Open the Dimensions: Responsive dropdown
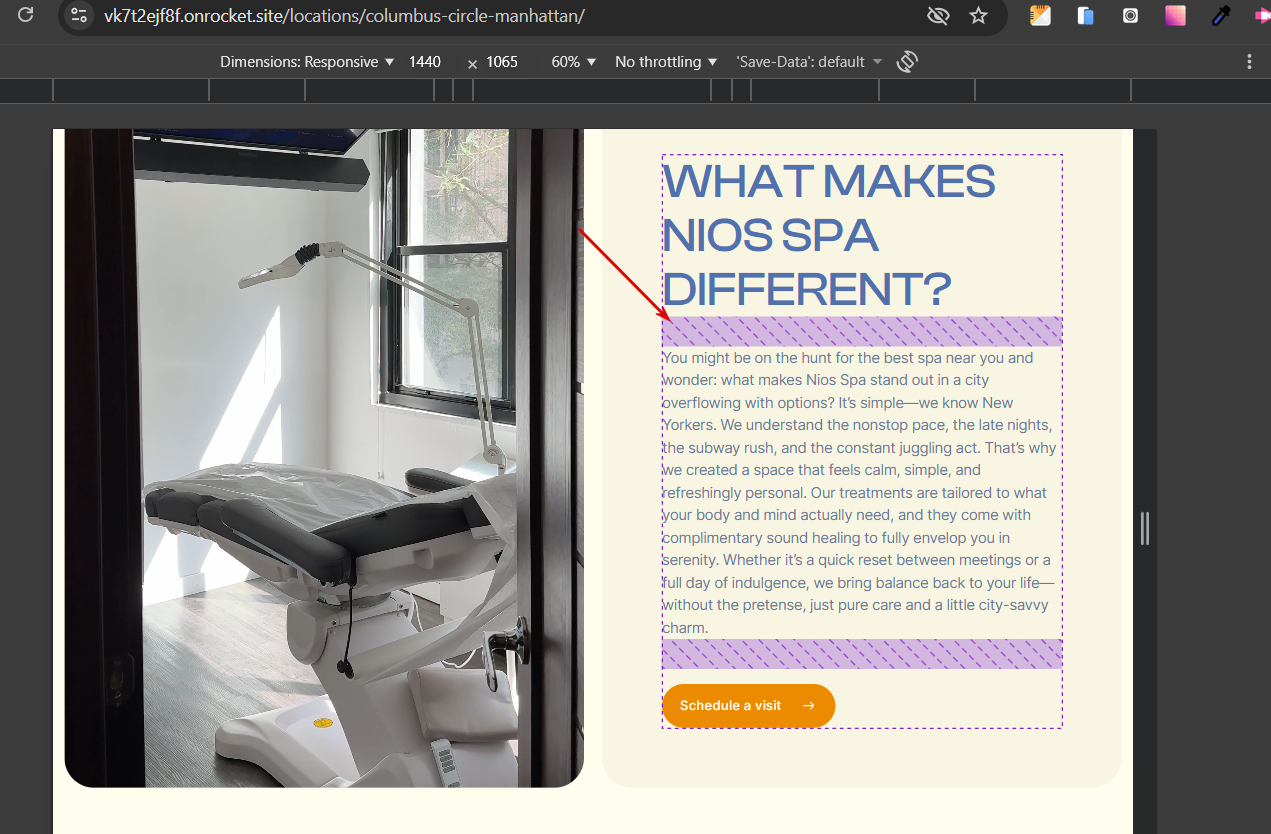Viewport: 1271px width, 834px height. coord(307,62)
